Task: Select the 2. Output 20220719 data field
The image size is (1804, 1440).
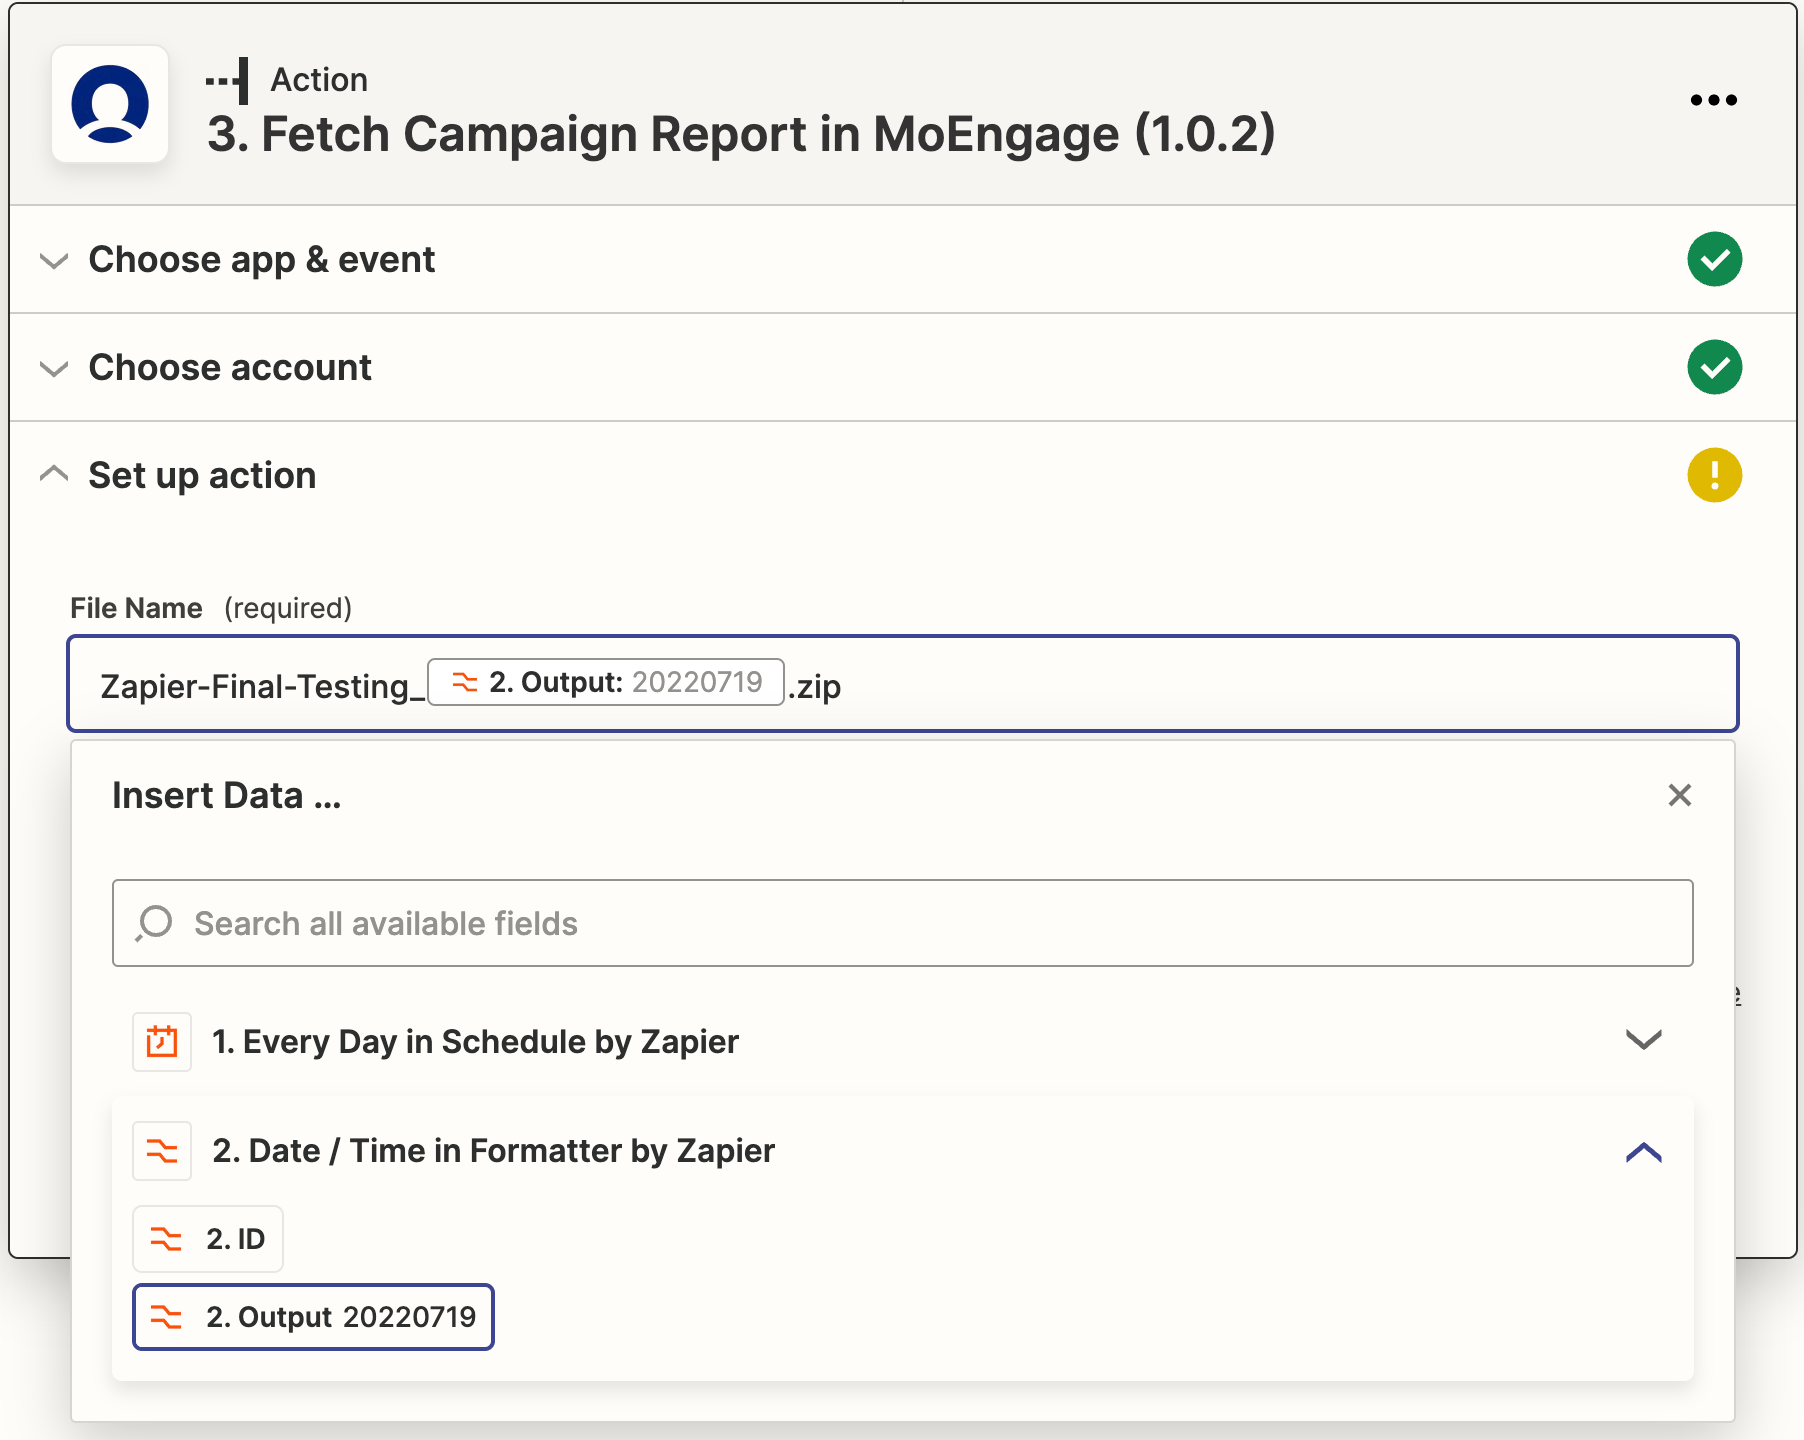Action: (x=313, y=1317)
